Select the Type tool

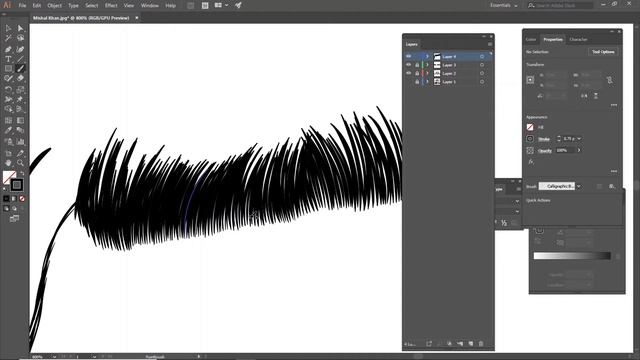pos(8,59)
